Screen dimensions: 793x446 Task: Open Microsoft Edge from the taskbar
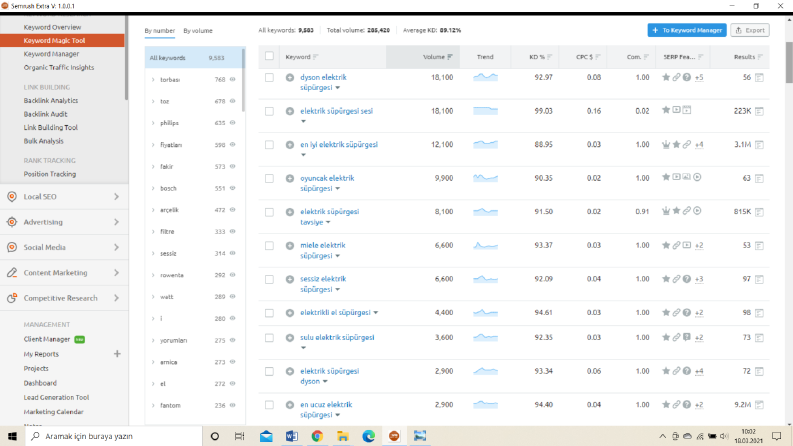click(x=369, y=436)
